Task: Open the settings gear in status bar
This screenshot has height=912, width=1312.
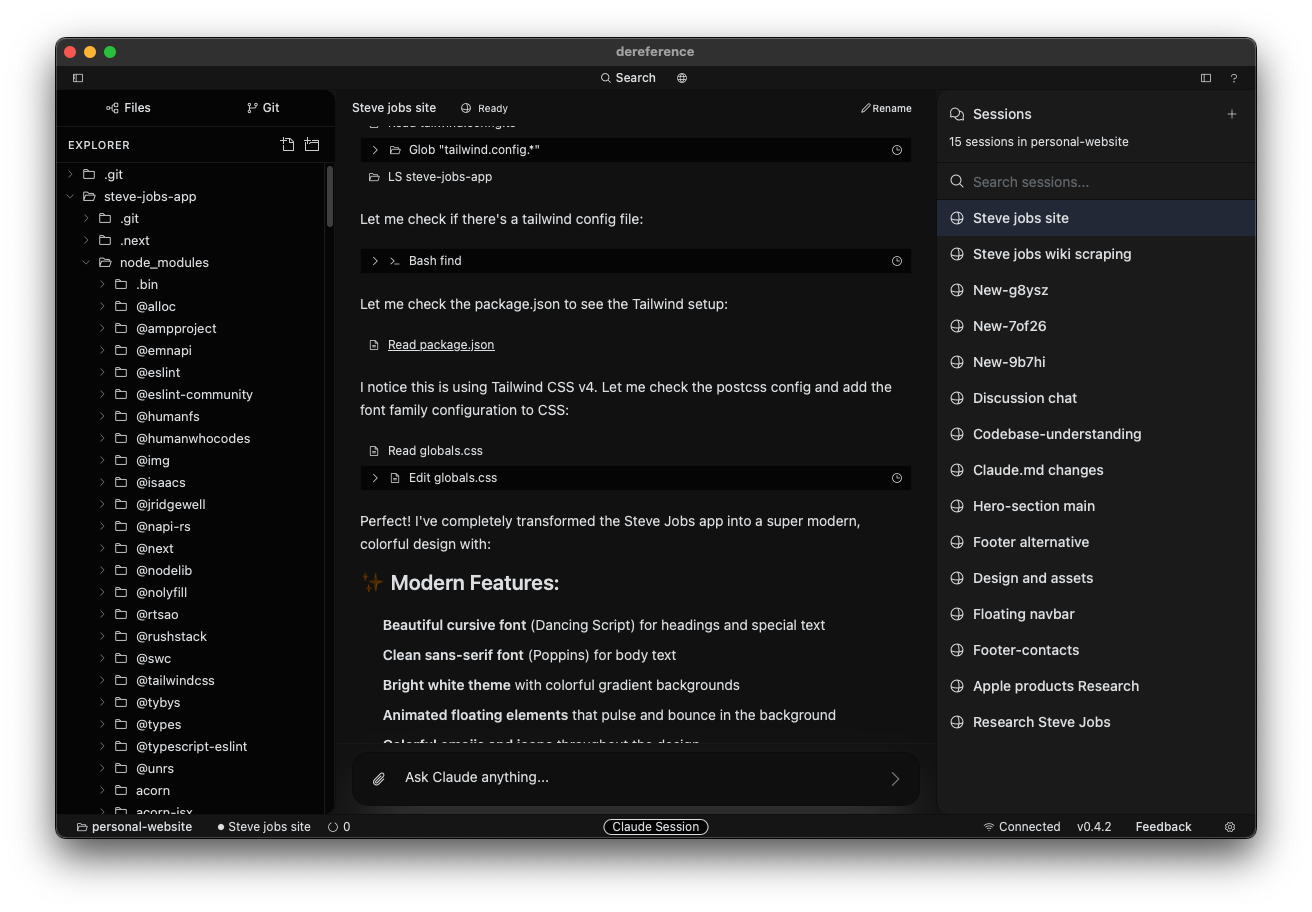Action: click(x=1230, y=827)
